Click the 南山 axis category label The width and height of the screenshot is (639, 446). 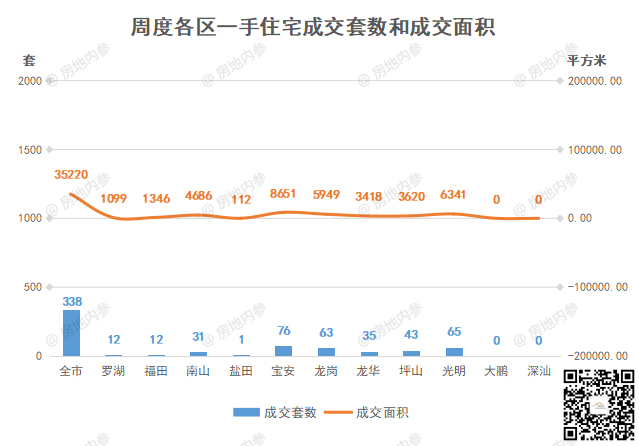coord(198,371)
